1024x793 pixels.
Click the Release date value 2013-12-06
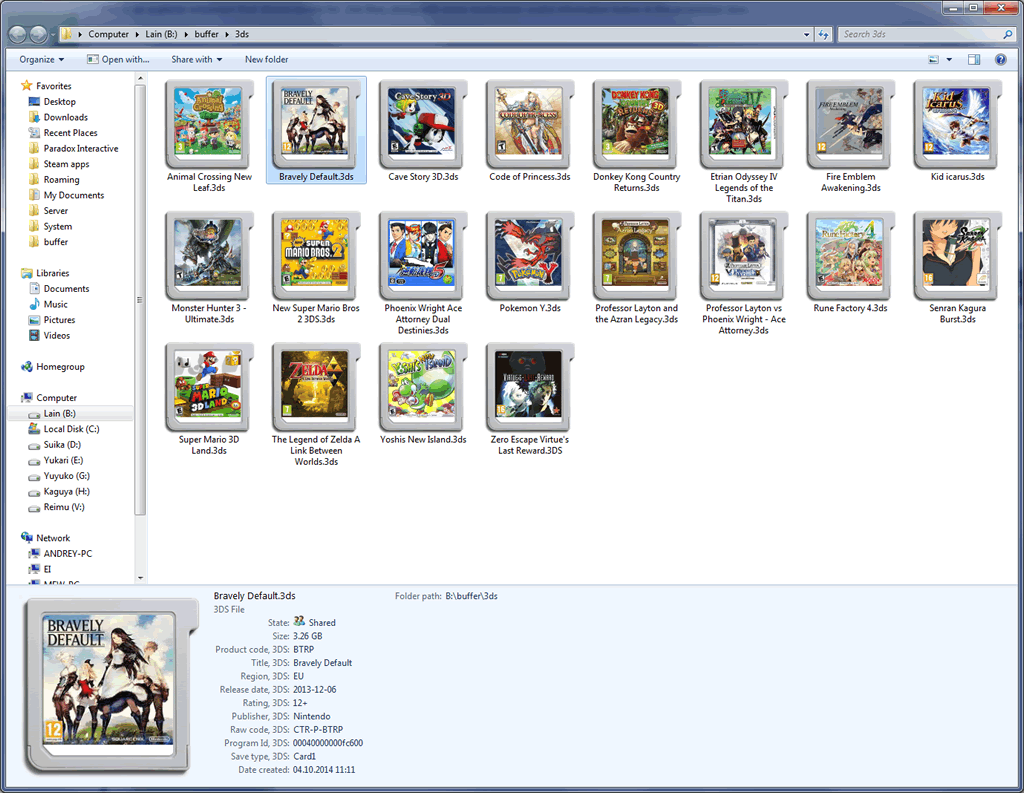tap(315, 690)
